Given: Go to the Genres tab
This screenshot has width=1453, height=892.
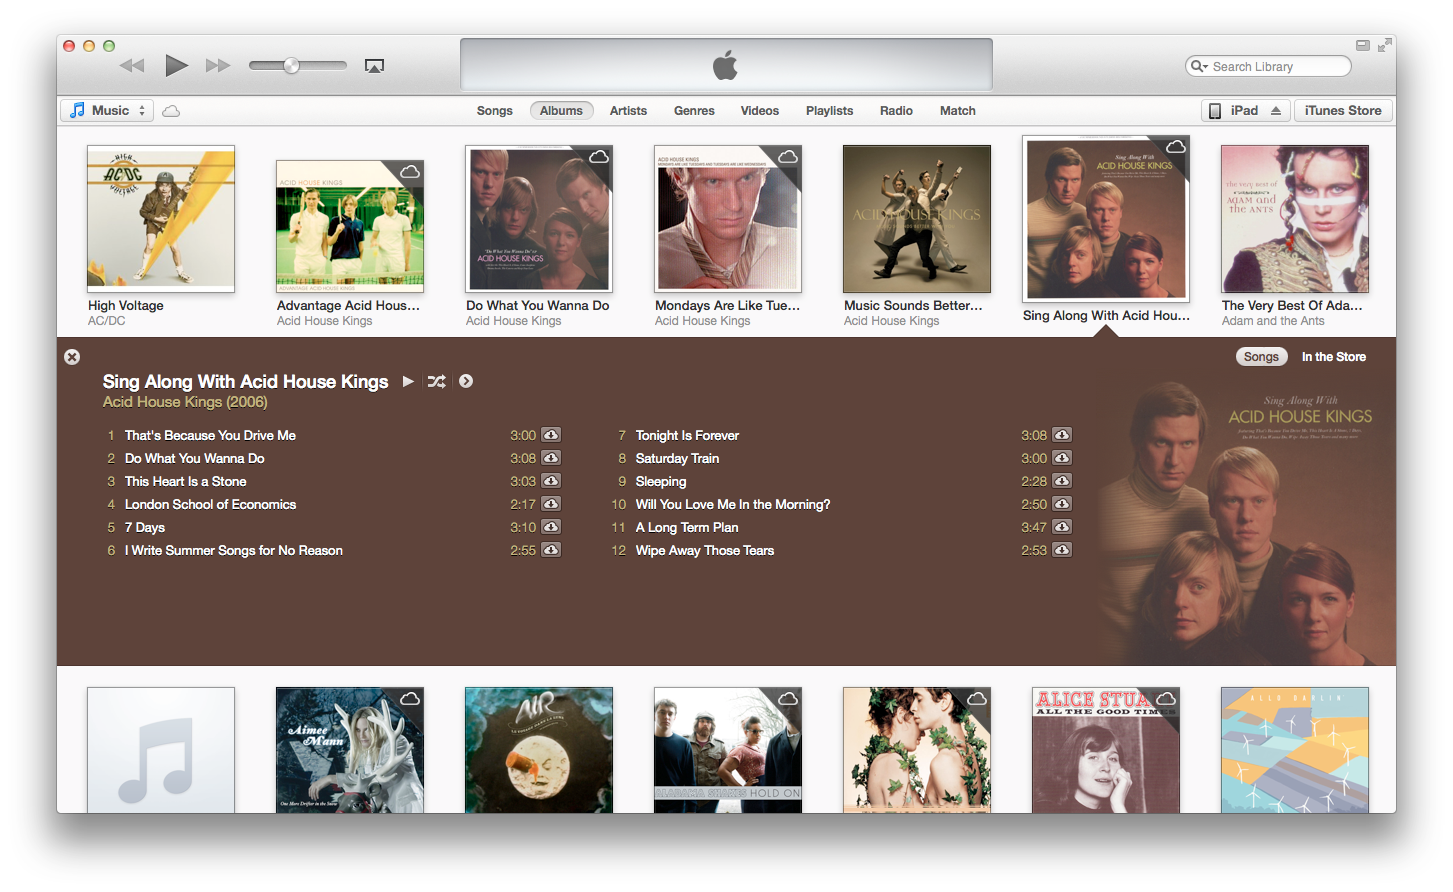Looking at the screenshot, I should click(694, 111).
